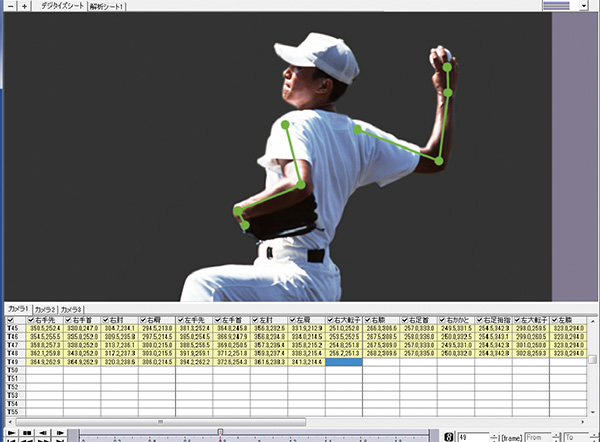
Task: Switch to the カメラ2 tab
Action: tap(46, 310)
